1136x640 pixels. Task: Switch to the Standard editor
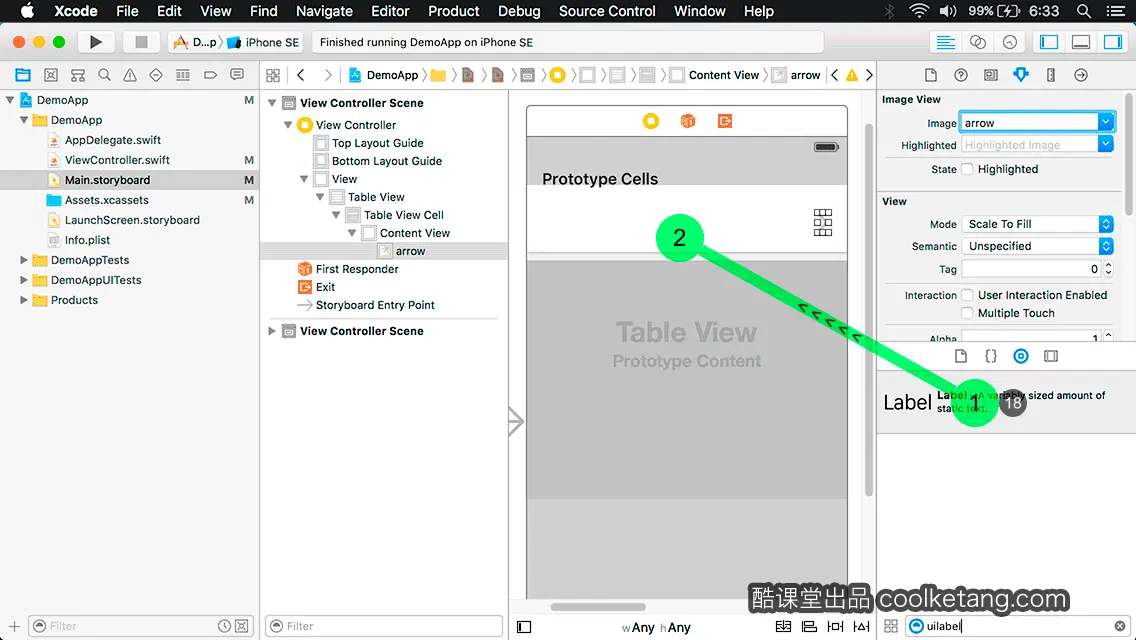click(x=945, y=42)
